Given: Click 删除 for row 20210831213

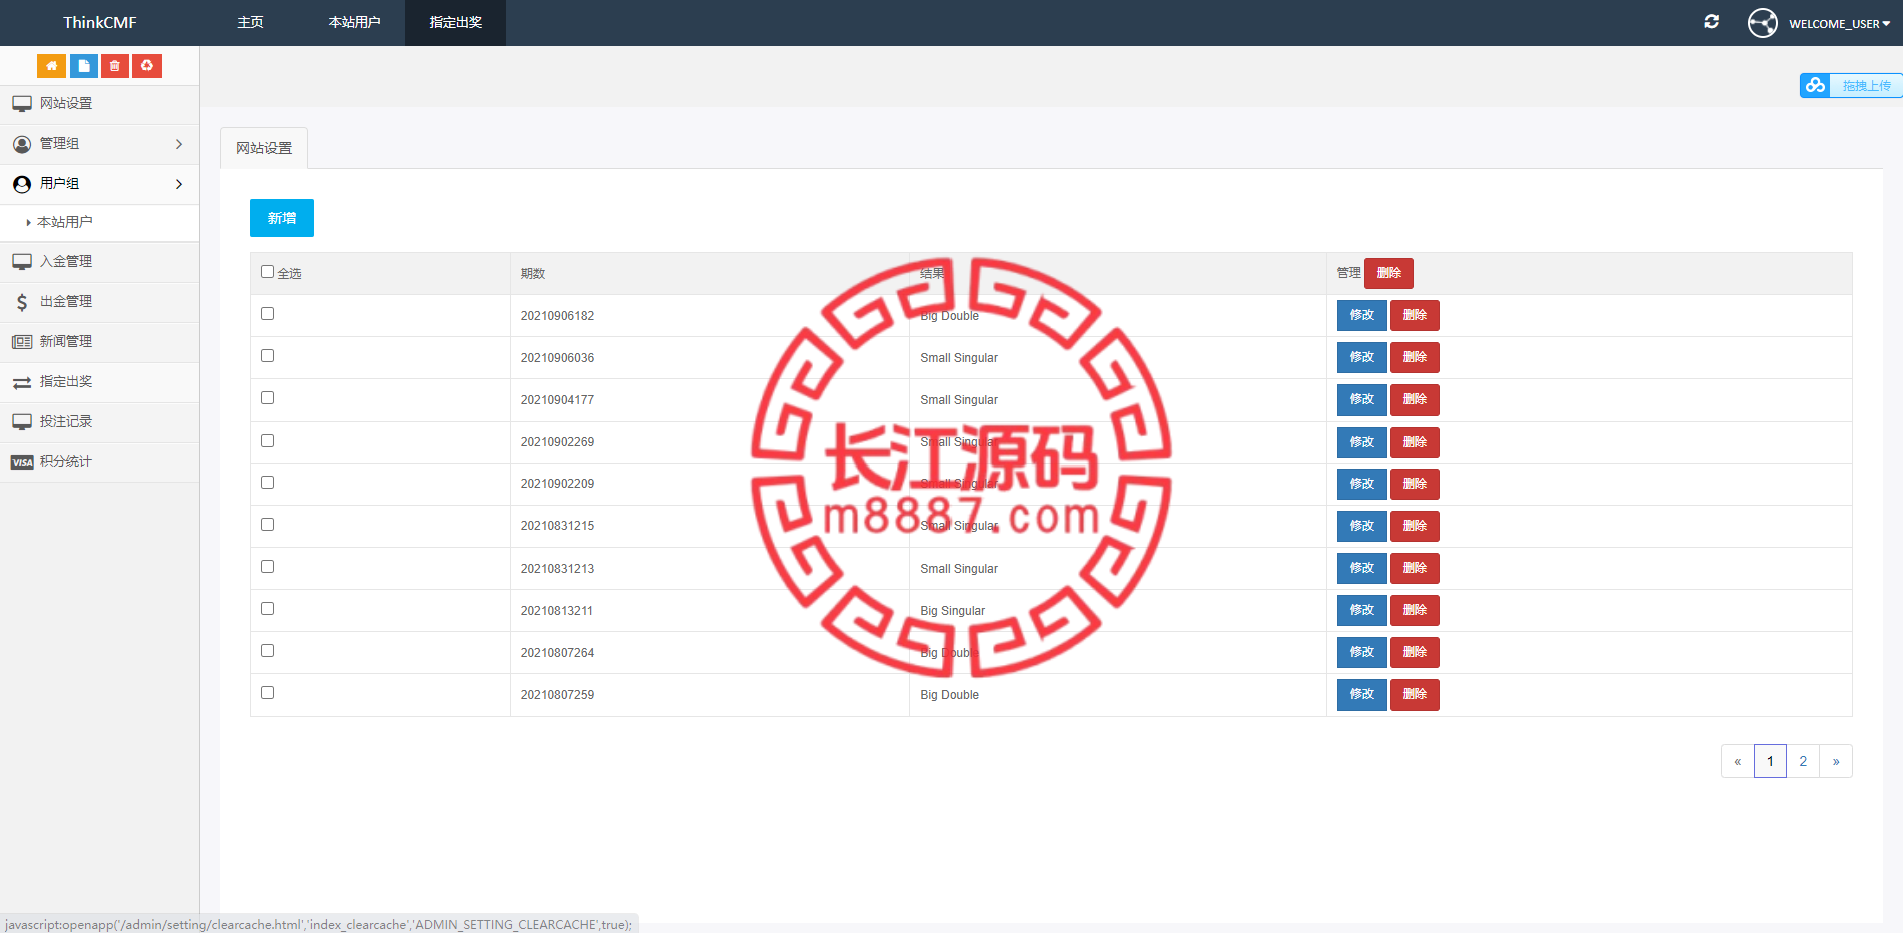Looking at the screenshot, I should pyautogui.click(x=1415, y=568).
